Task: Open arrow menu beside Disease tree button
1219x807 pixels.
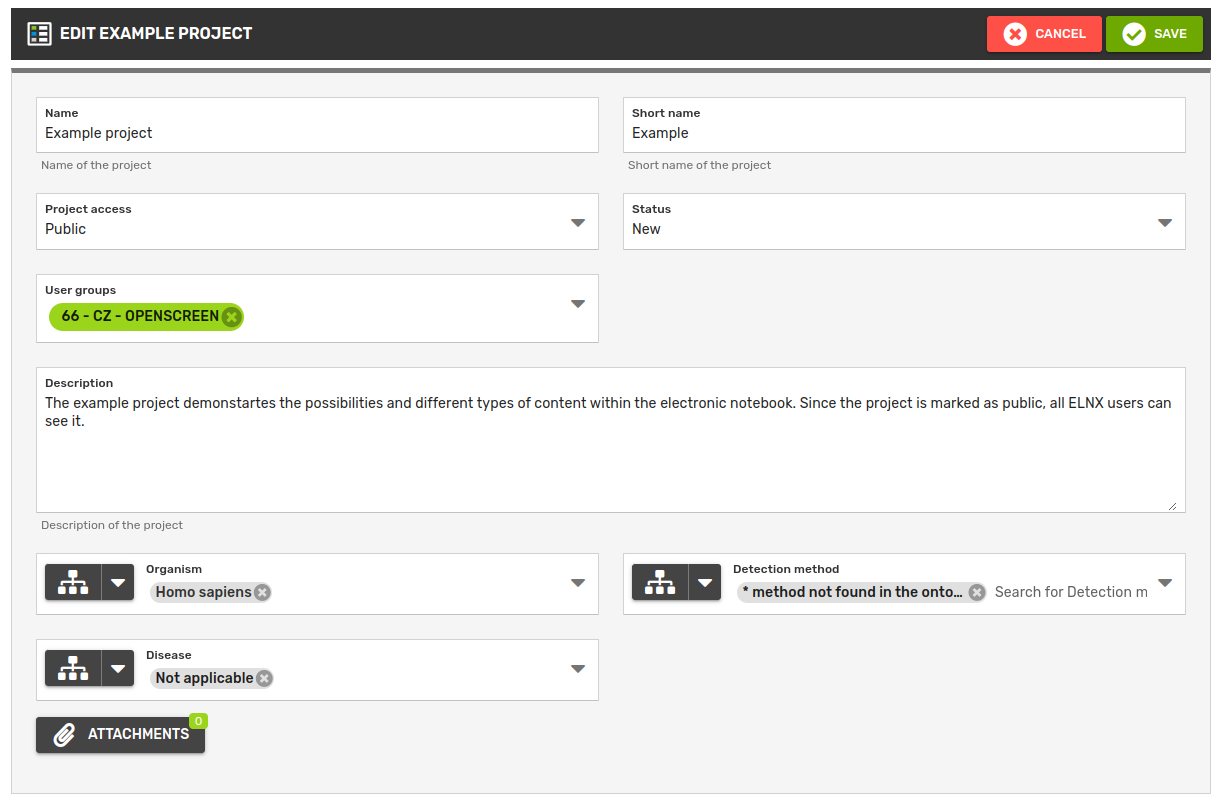Action: pyautogui.click(x=118, y=669)
